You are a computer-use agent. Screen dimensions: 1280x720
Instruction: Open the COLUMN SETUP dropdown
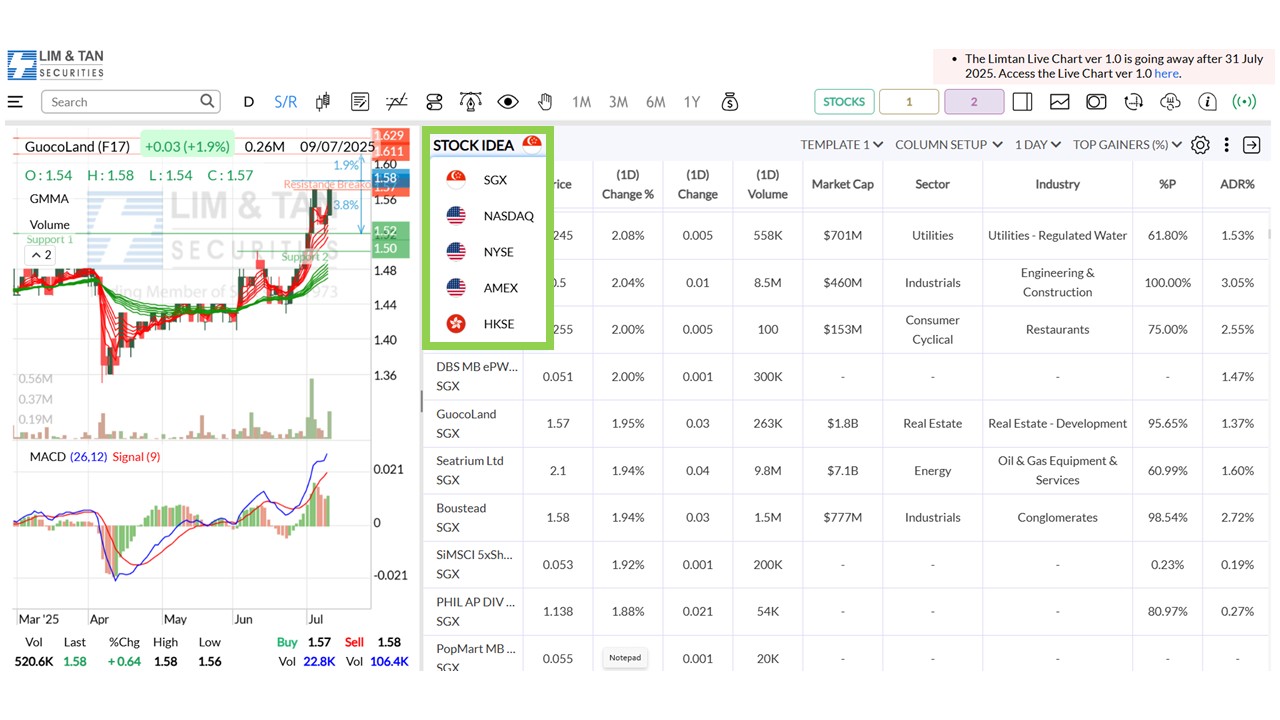tap(948, 145)
